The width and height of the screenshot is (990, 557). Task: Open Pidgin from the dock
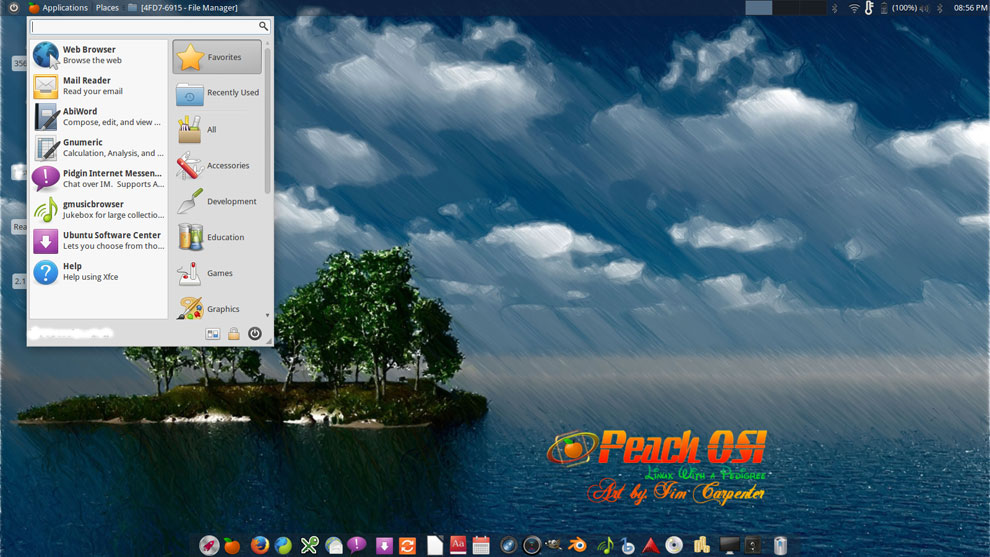357,544
